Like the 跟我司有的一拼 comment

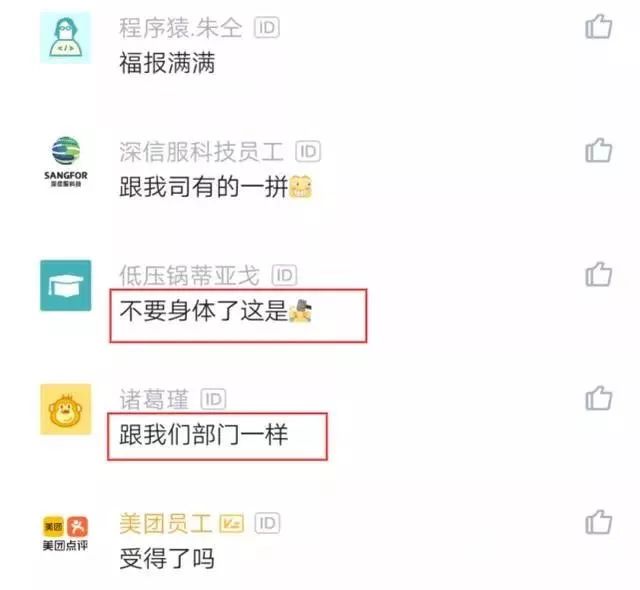[598, 150]
